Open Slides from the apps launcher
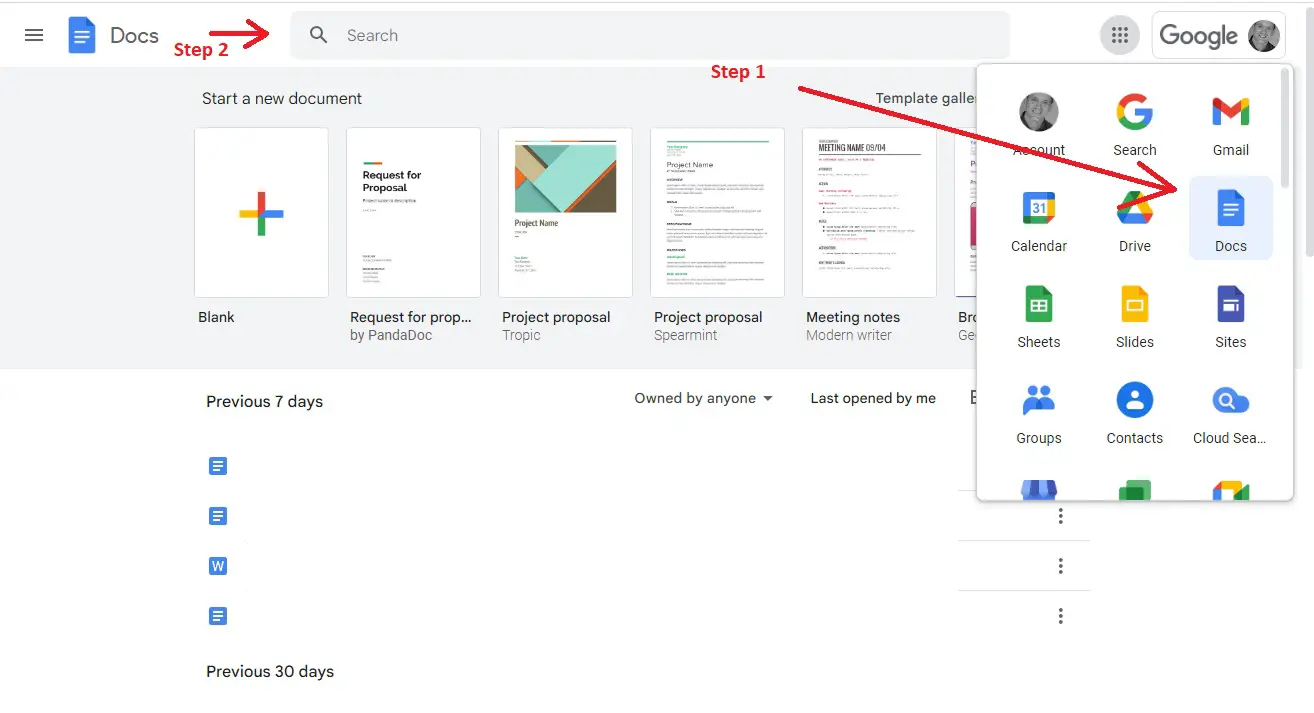This screenshot has height=713, width=1314. click(1135, 315)
